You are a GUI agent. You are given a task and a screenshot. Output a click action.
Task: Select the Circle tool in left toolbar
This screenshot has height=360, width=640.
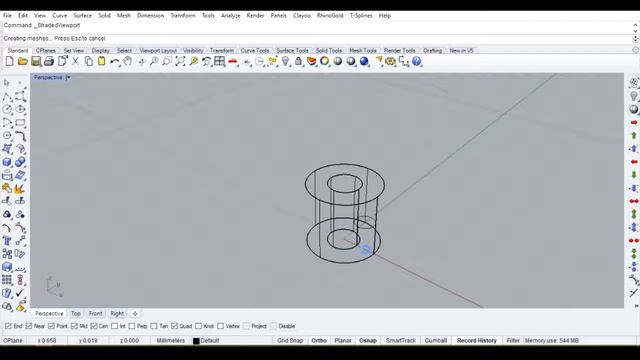pyautogui.click(x=7, y=109)
